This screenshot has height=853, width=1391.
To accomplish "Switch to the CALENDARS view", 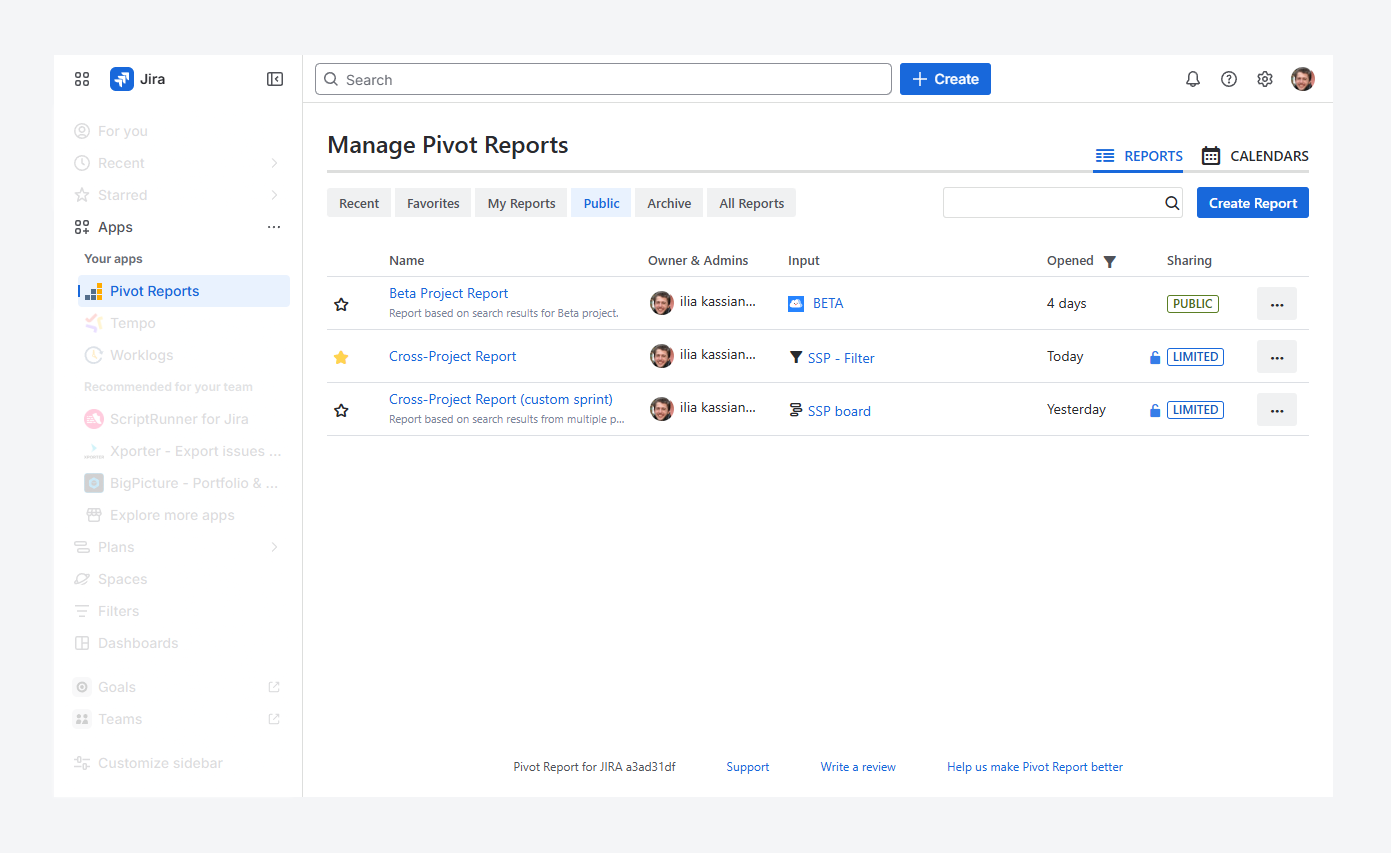I will click(1255, 156).
